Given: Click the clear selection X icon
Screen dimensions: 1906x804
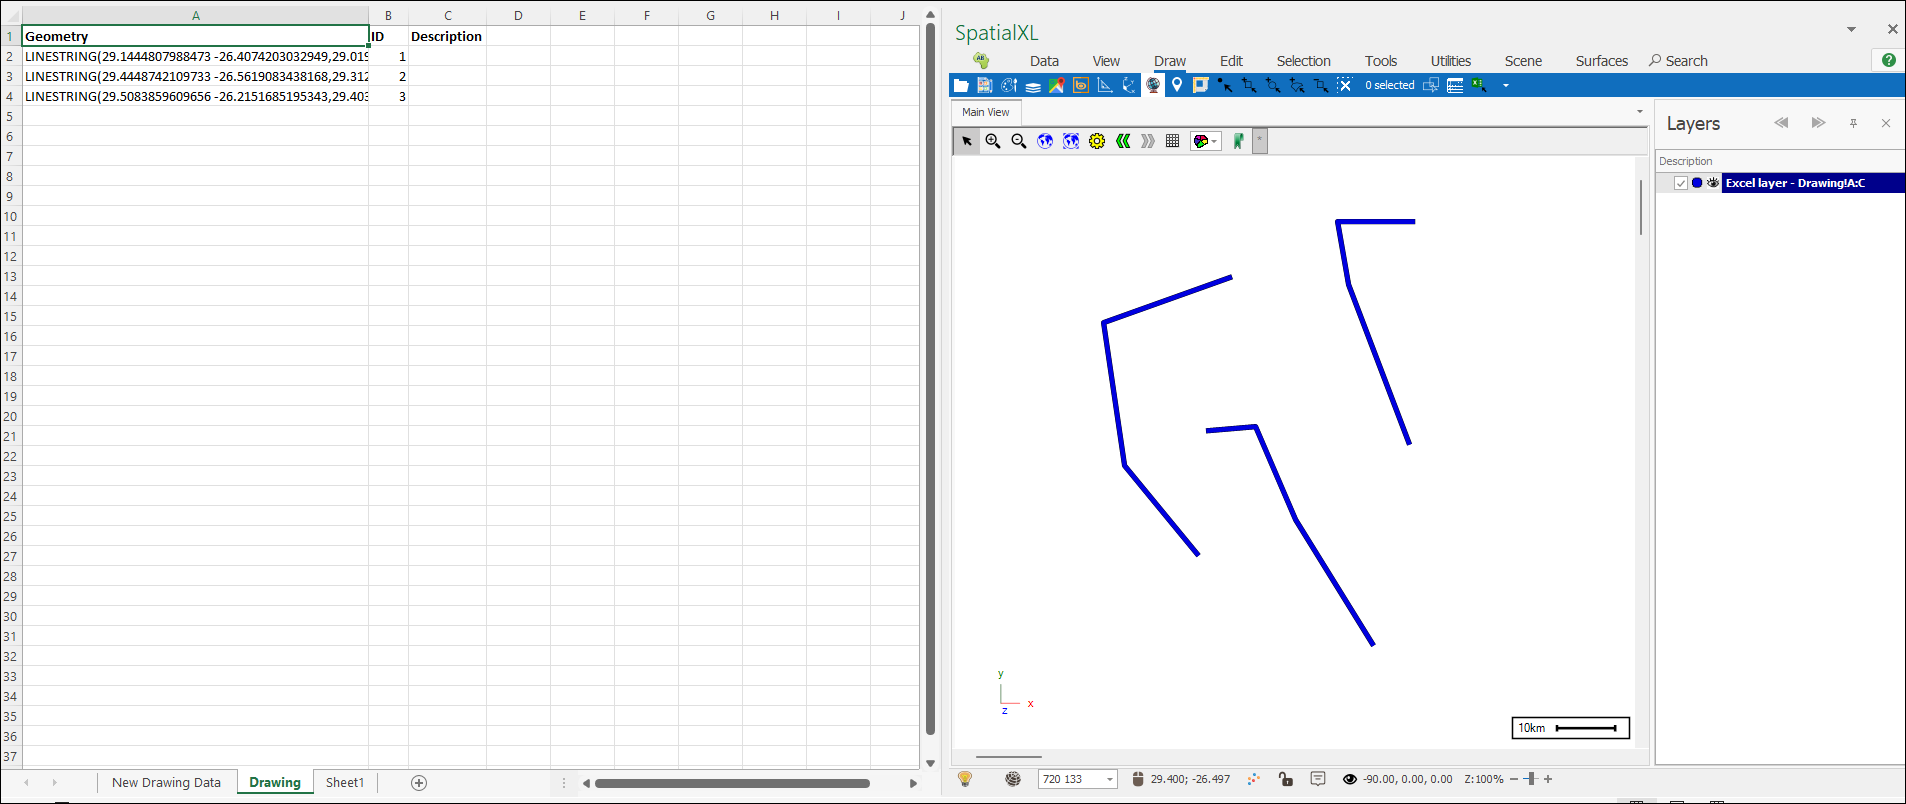Looking at the screenshot, I should (1344, 85).
